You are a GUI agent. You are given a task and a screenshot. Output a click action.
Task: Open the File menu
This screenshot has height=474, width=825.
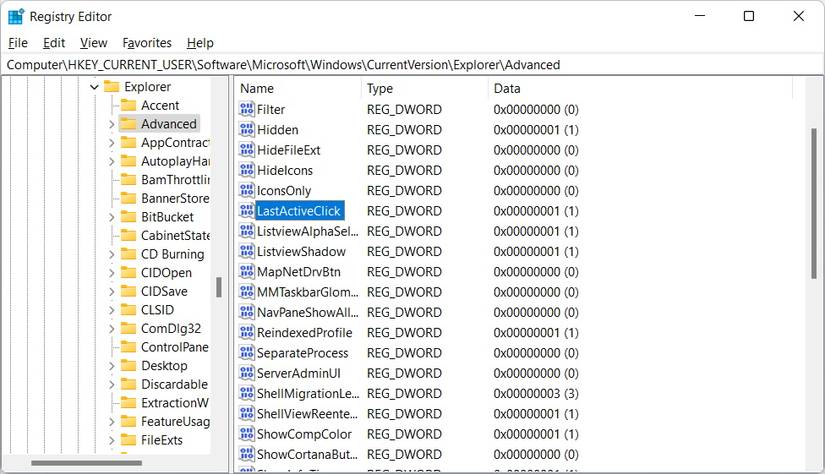coord(18,43)
